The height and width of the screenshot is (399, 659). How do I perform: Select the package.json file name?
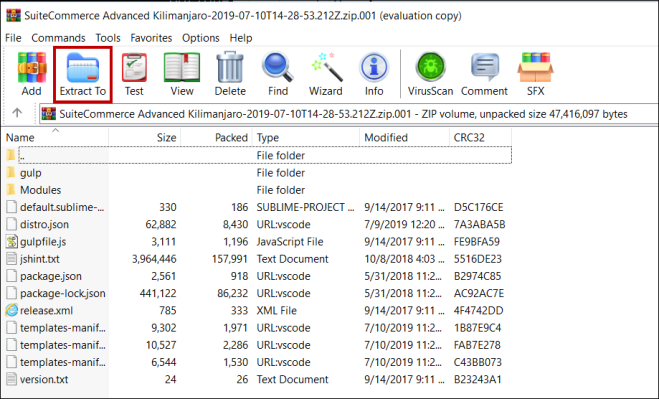pyautogui.click(x=51, y=276)
